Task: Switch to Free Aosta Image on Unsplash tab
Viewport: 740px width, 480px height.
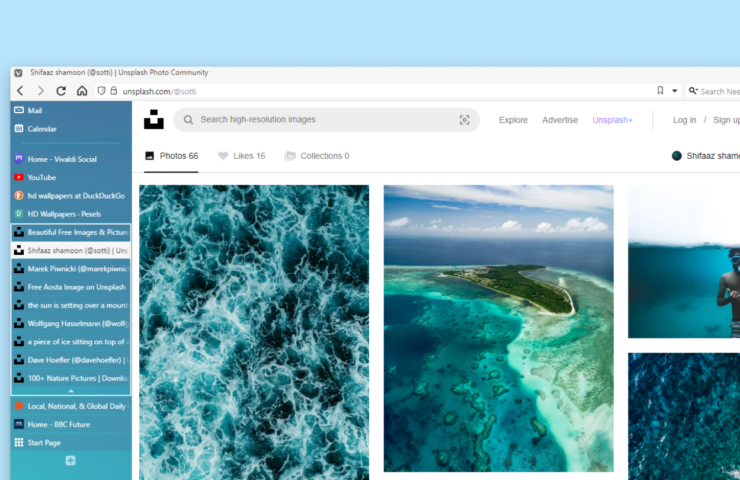Action: (x=71, y=287)
